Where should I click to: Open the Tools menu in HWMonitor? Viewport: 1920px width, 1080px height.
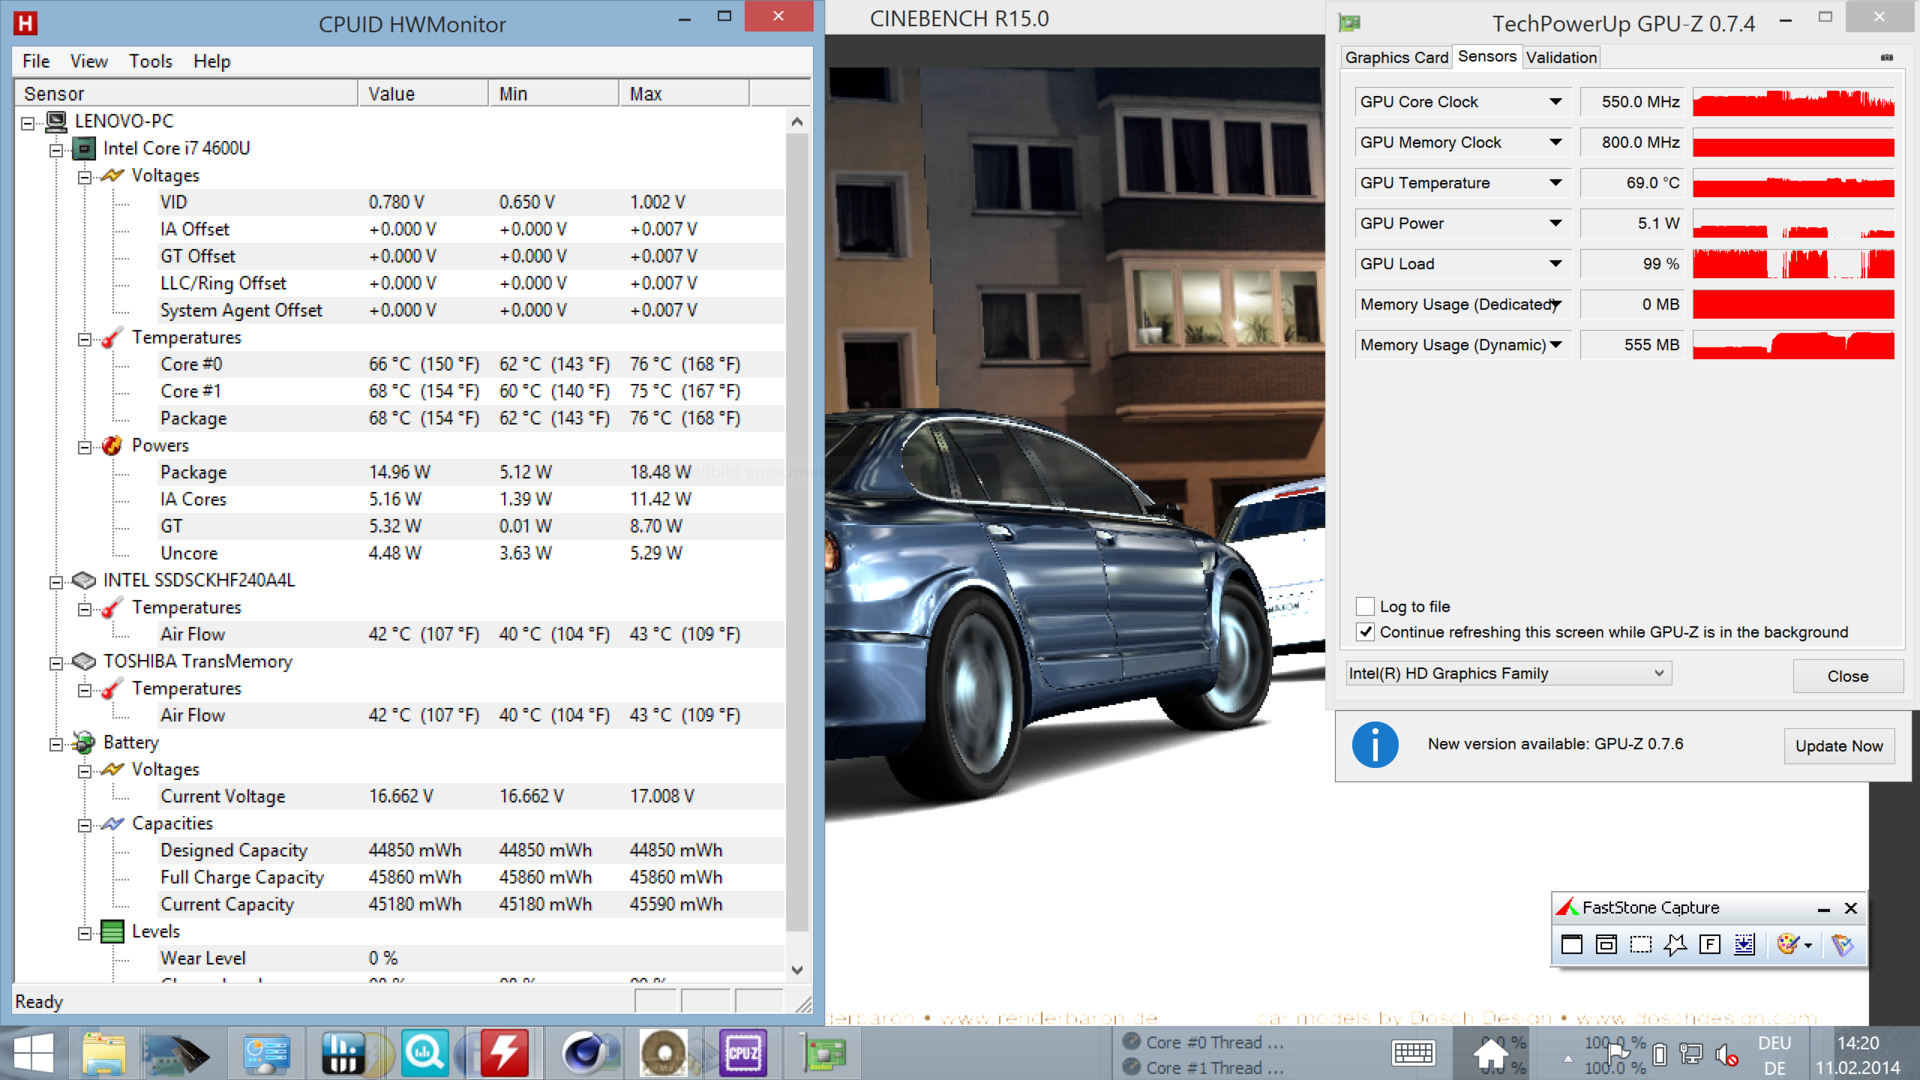click(x=150, y=61)
